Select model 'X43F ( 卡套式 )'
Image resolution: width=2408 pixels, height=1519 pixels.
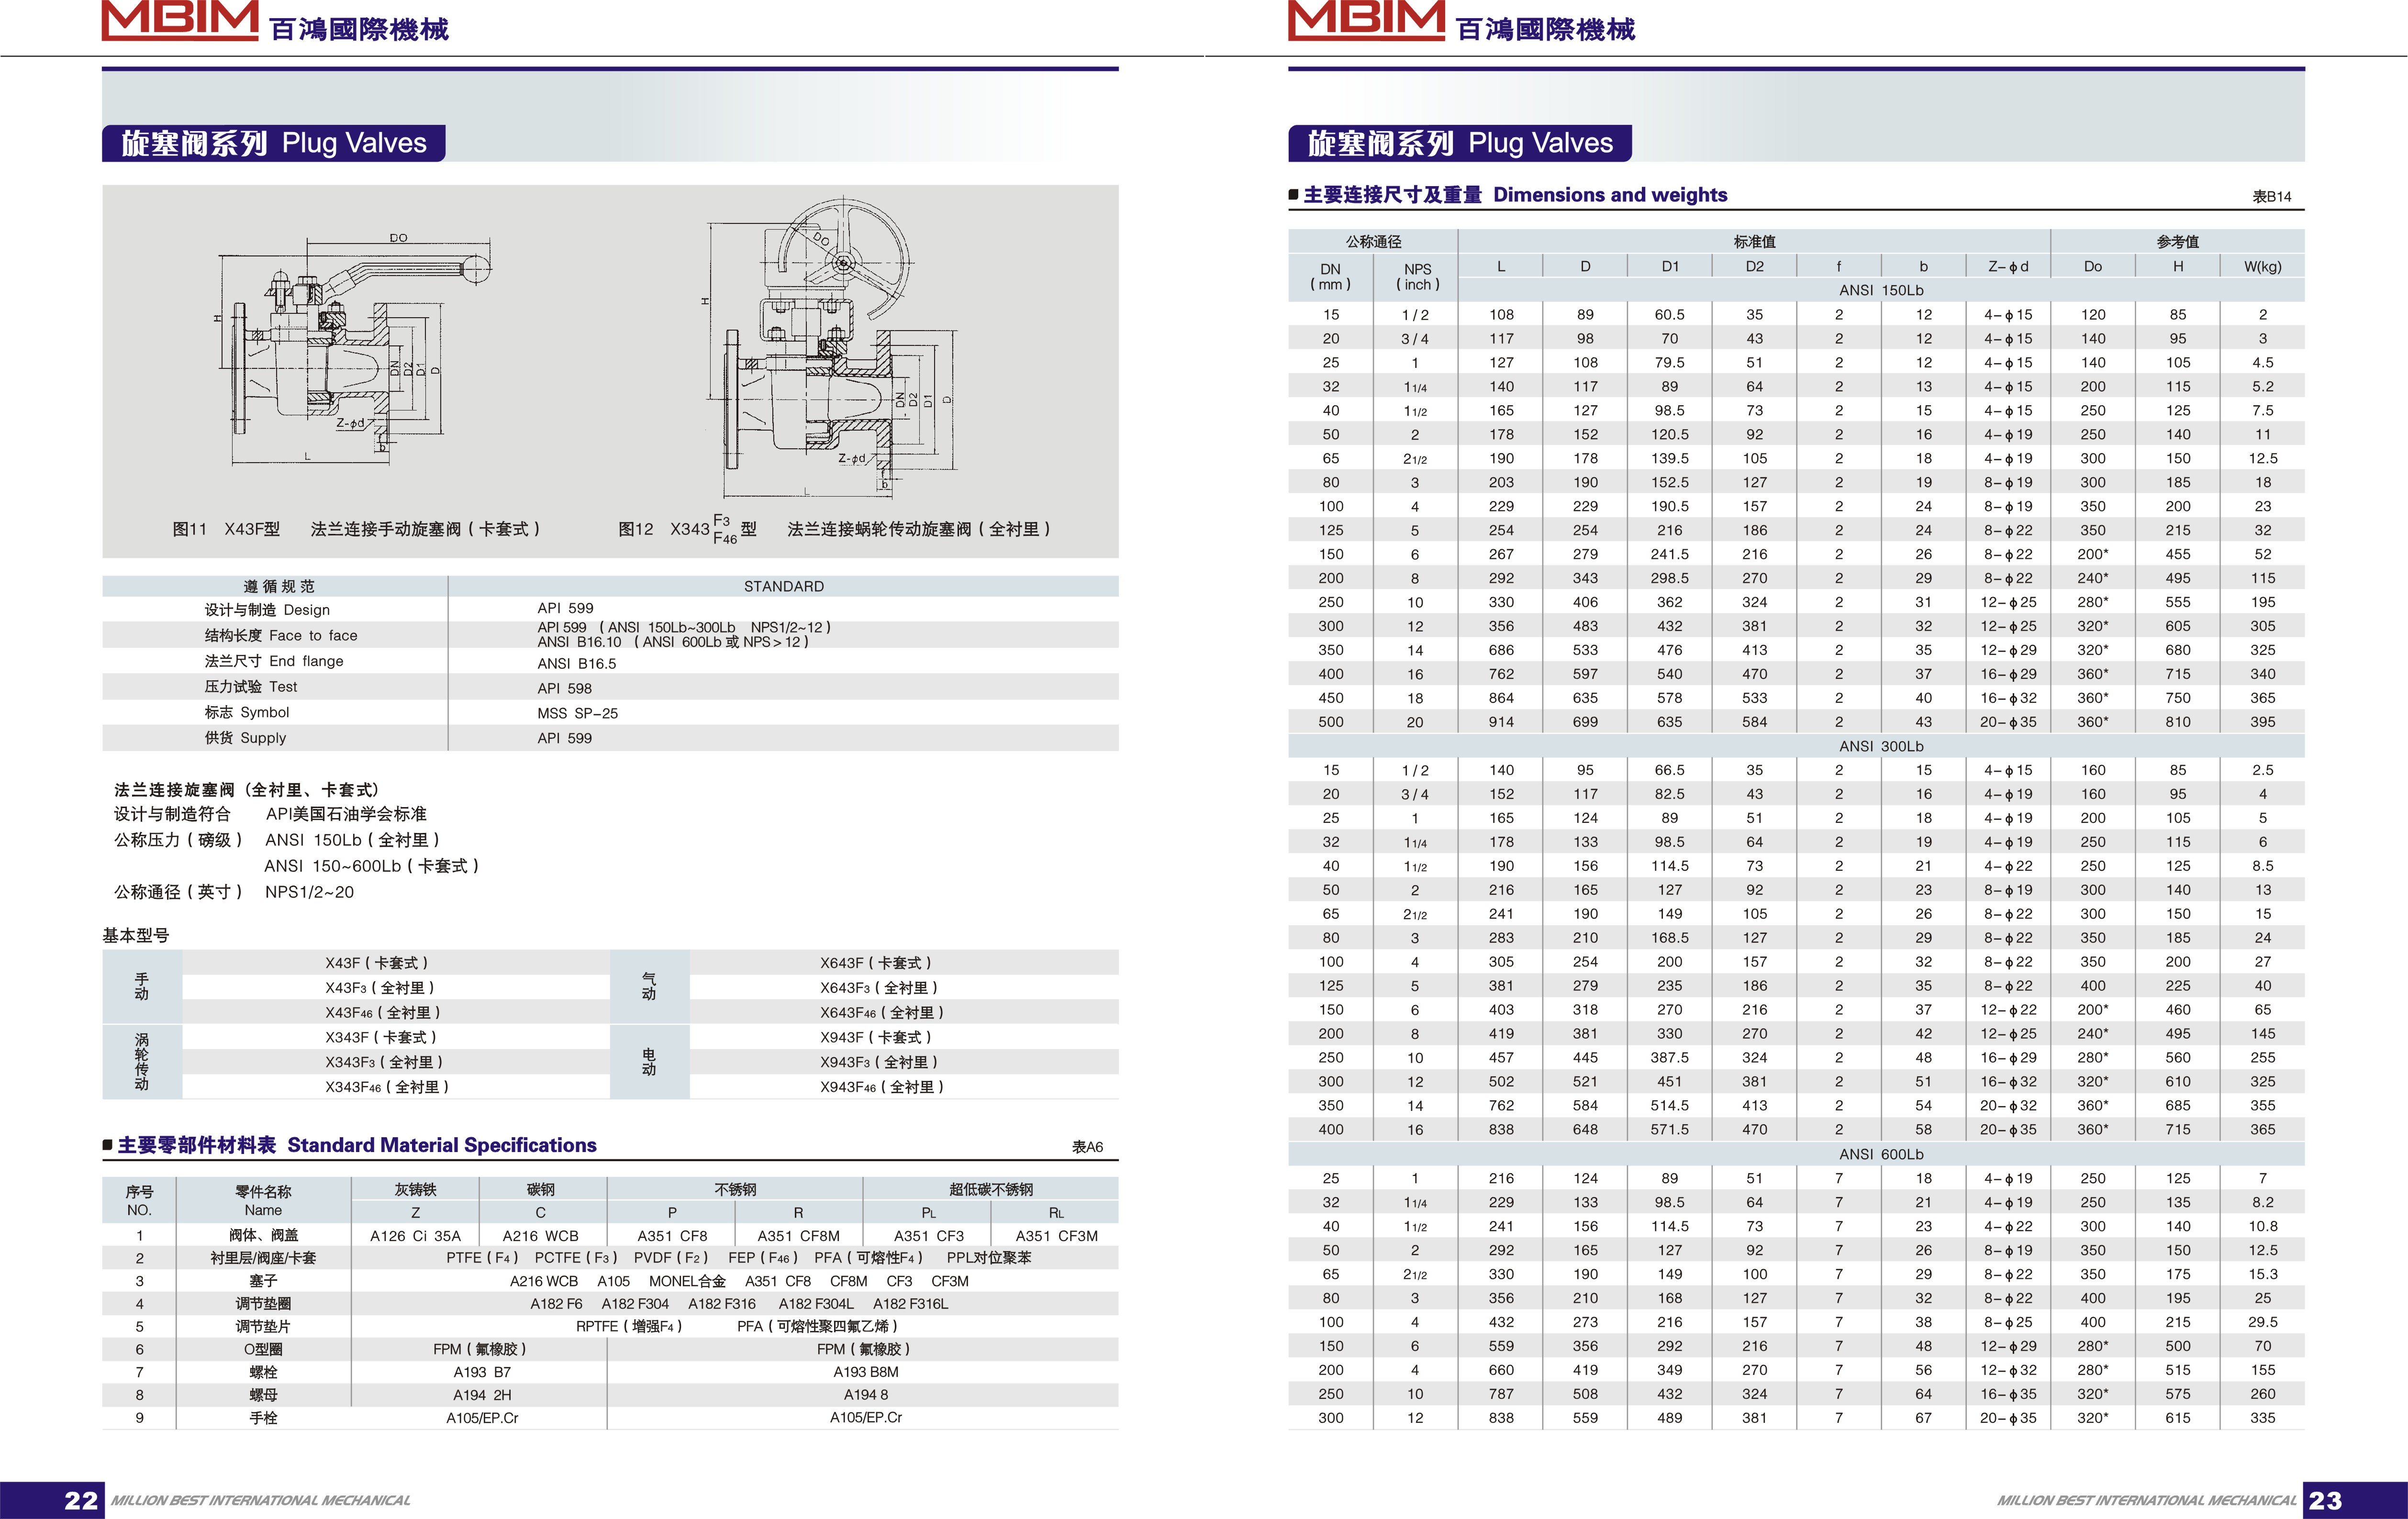click(377, 963)
